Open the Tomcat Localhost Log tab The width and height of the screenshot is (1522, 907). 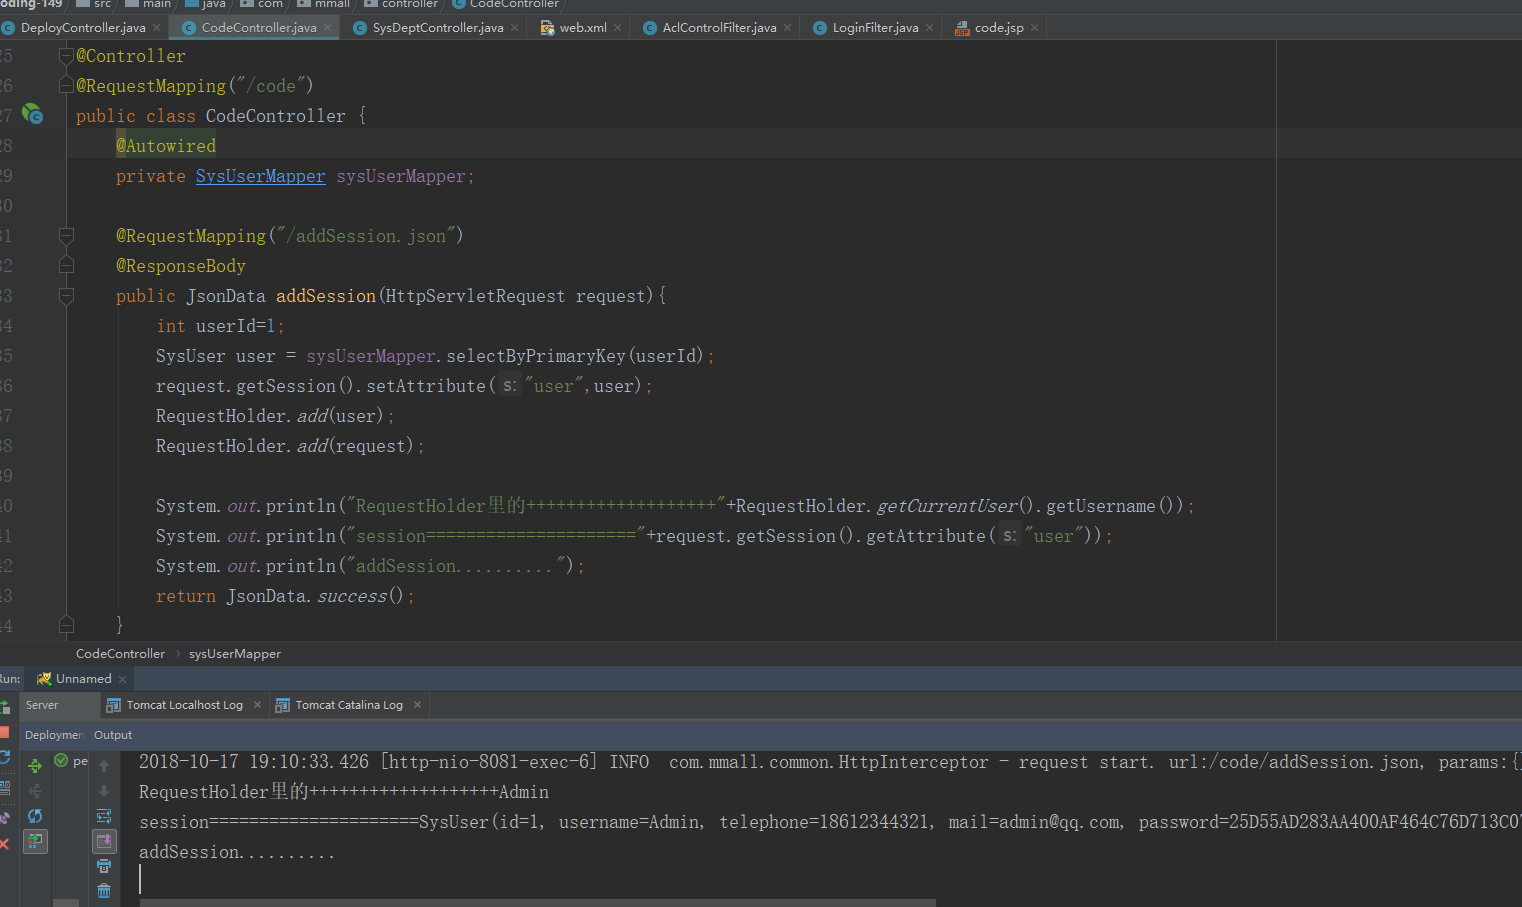click(x=184, y=705)
